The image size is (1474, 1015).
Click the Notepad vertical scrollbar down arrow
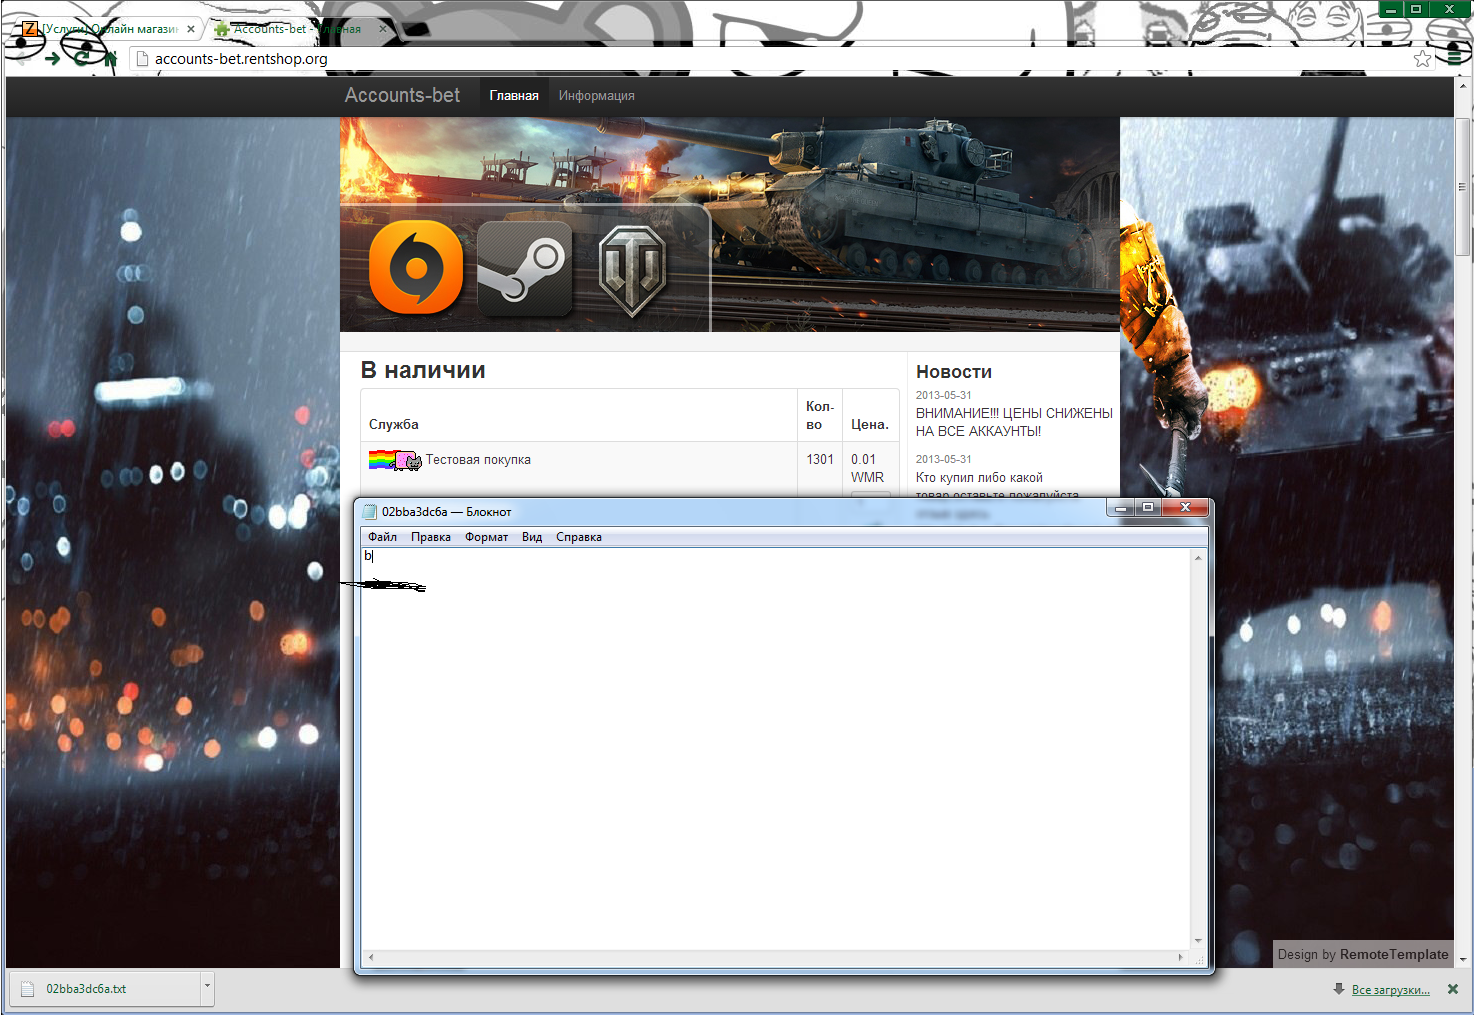[1198, 941]
